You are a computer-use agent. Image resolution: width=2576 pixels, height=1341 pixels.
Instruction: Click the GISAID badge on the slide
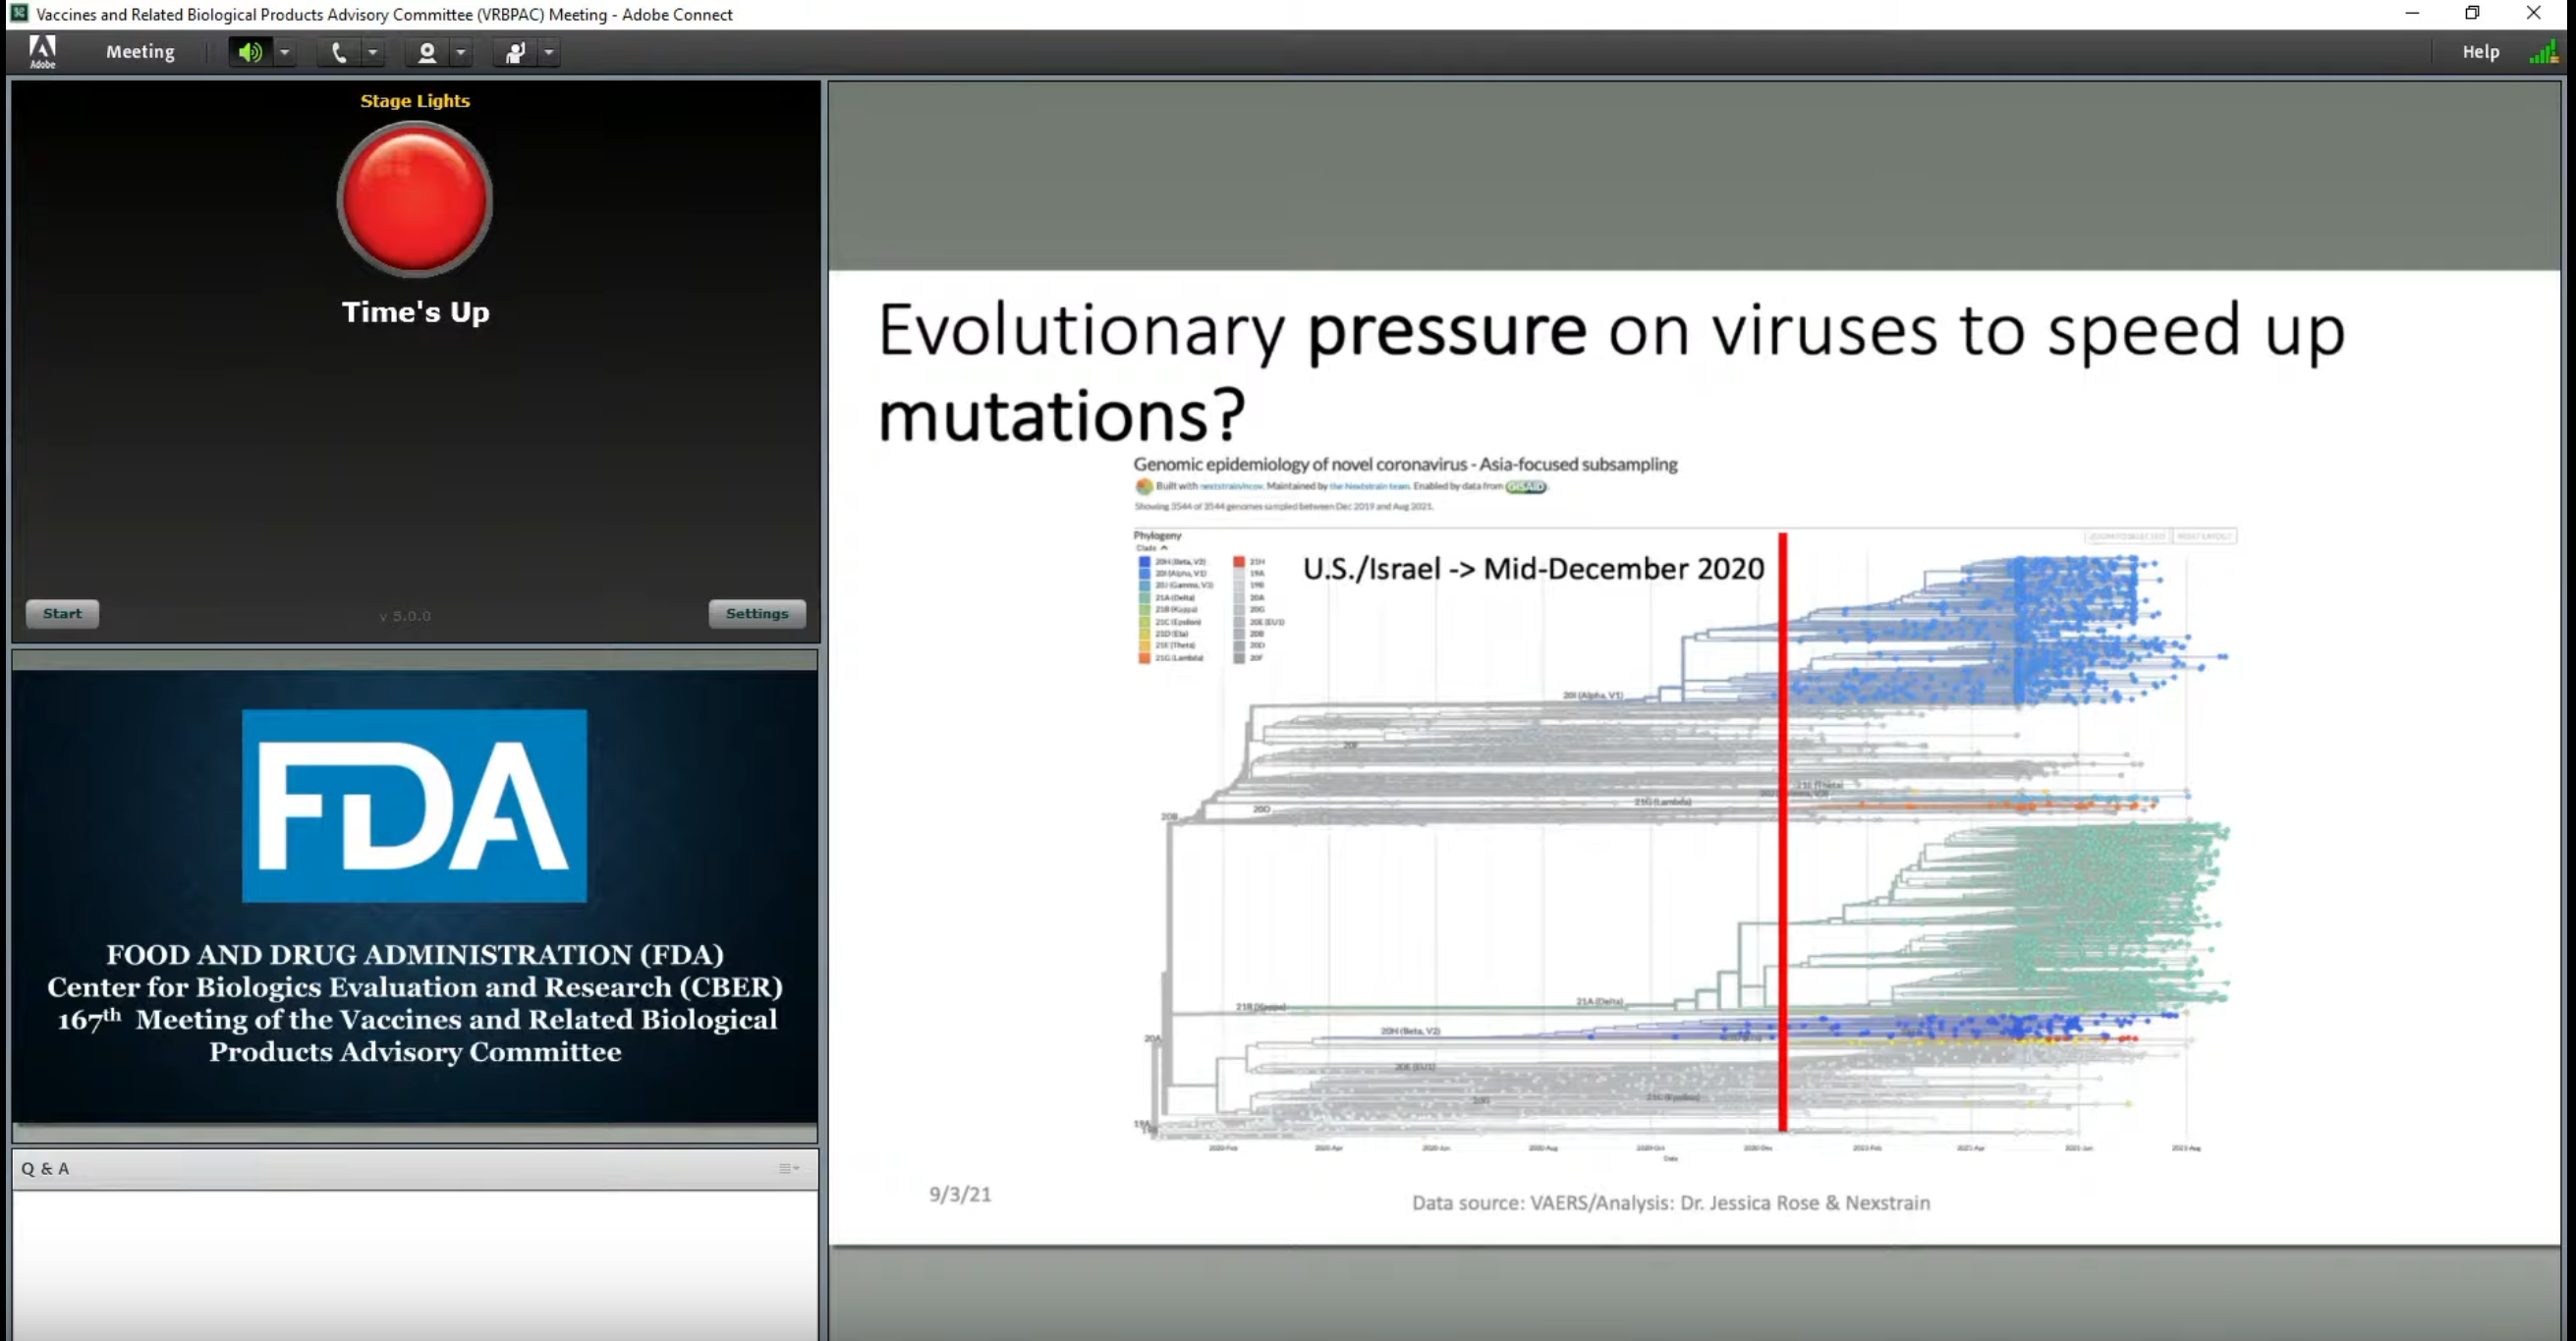(1526, 486)
